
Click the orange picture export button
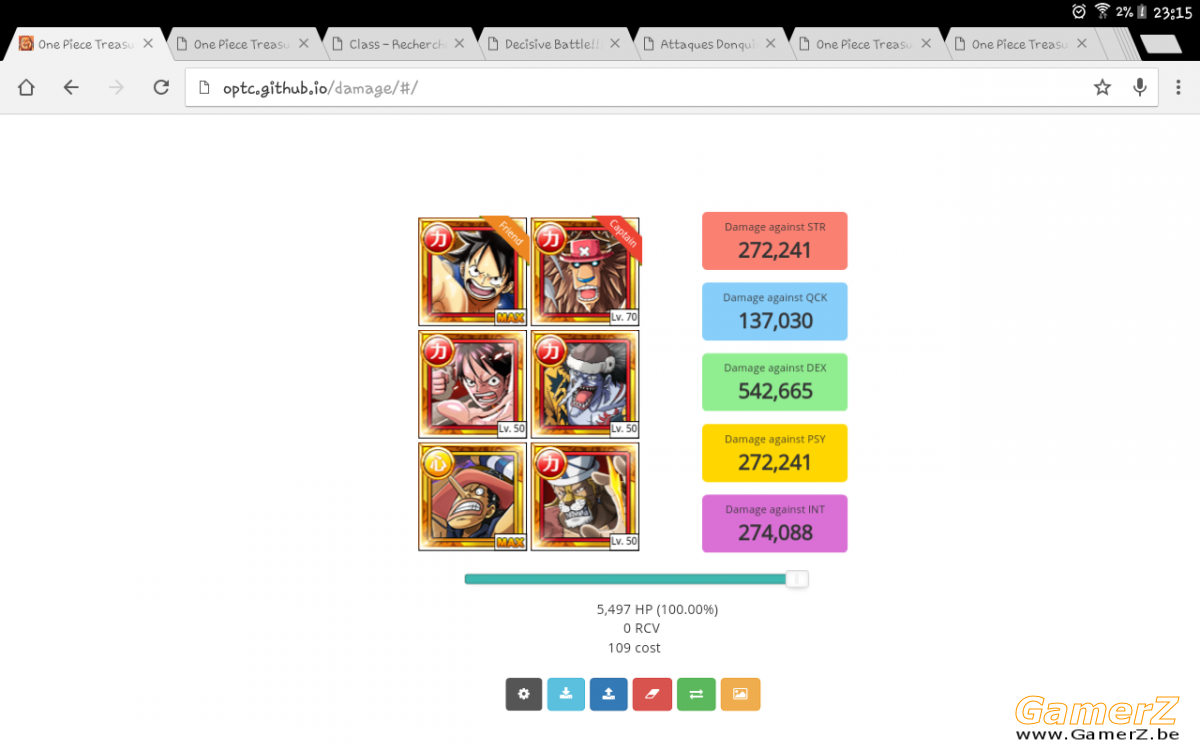[740, 694]
